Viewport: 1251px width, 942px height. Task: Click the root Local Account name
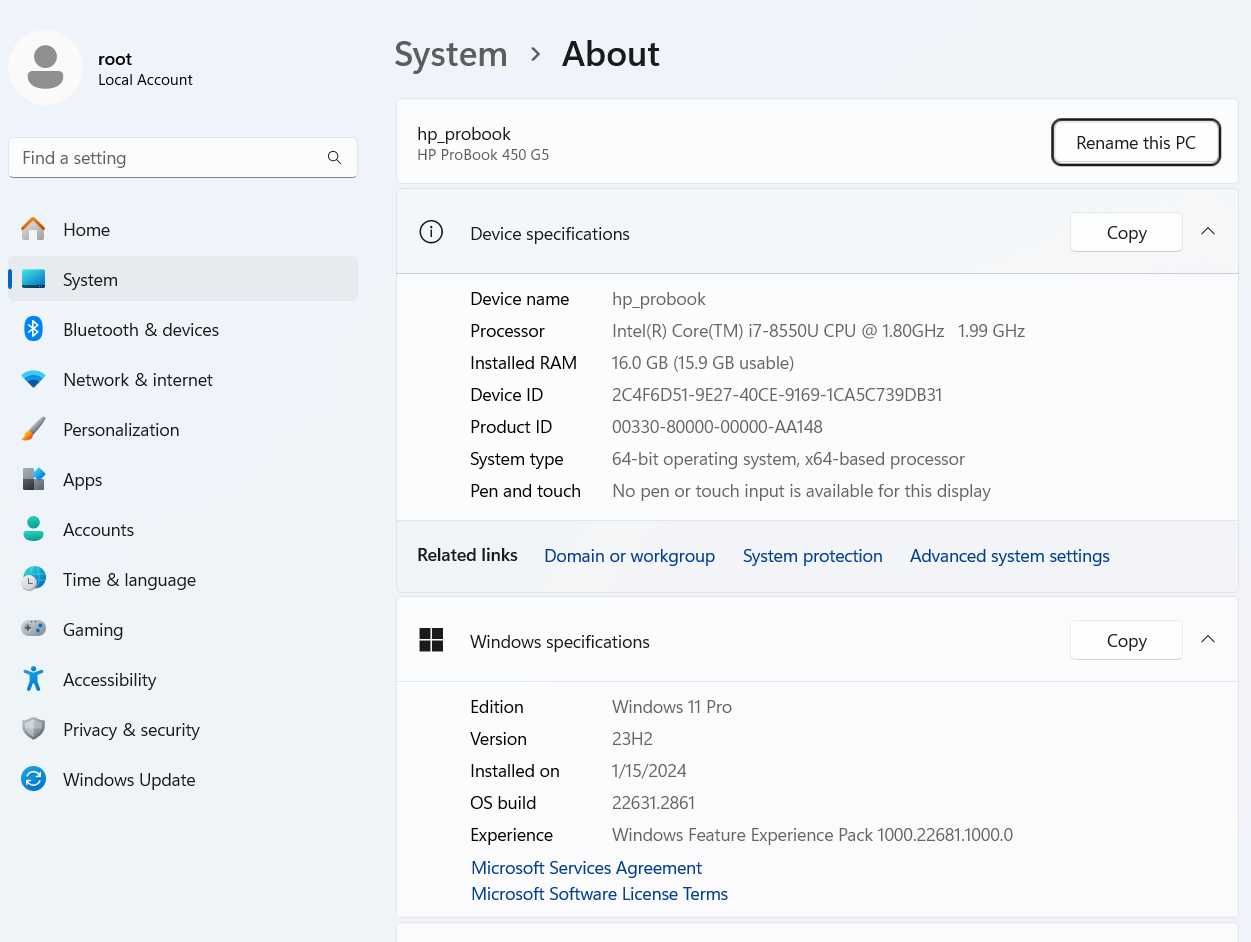click(145, 69)
